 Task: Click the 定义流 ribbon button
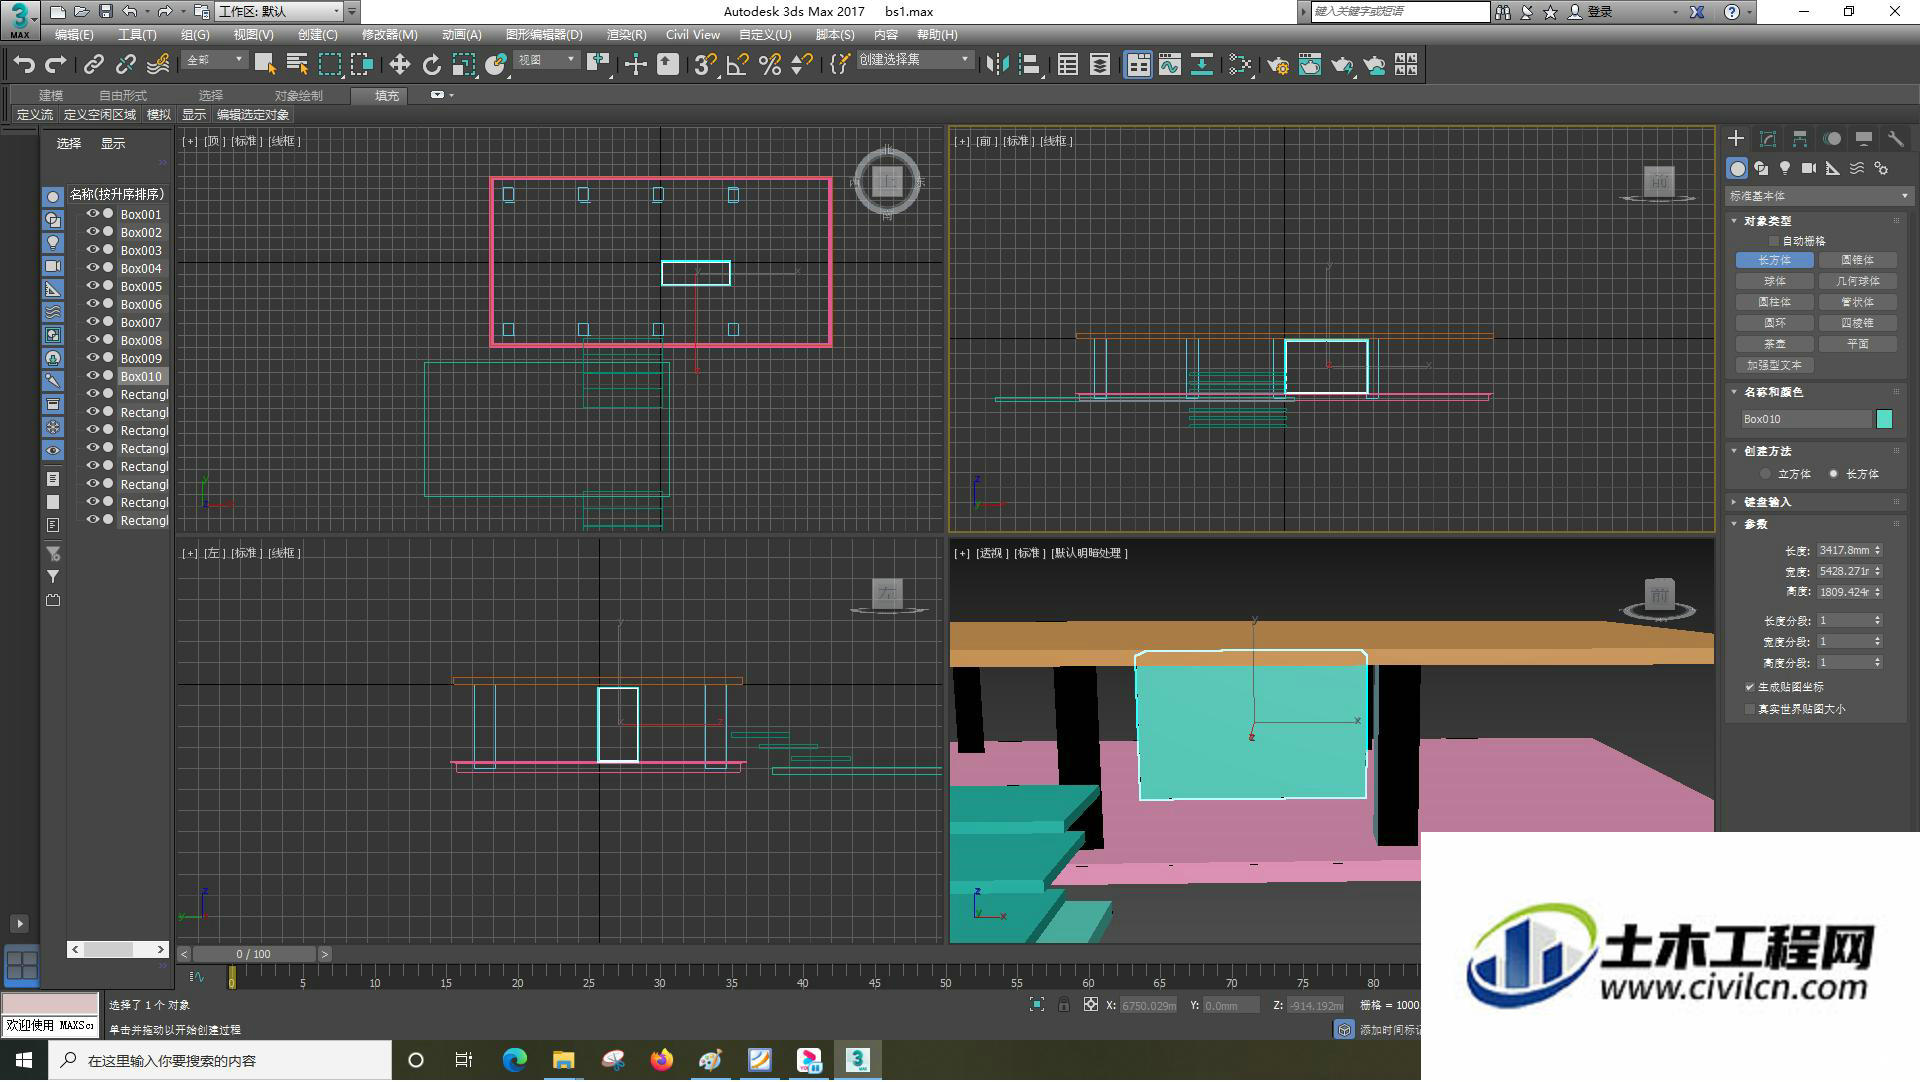34,115
